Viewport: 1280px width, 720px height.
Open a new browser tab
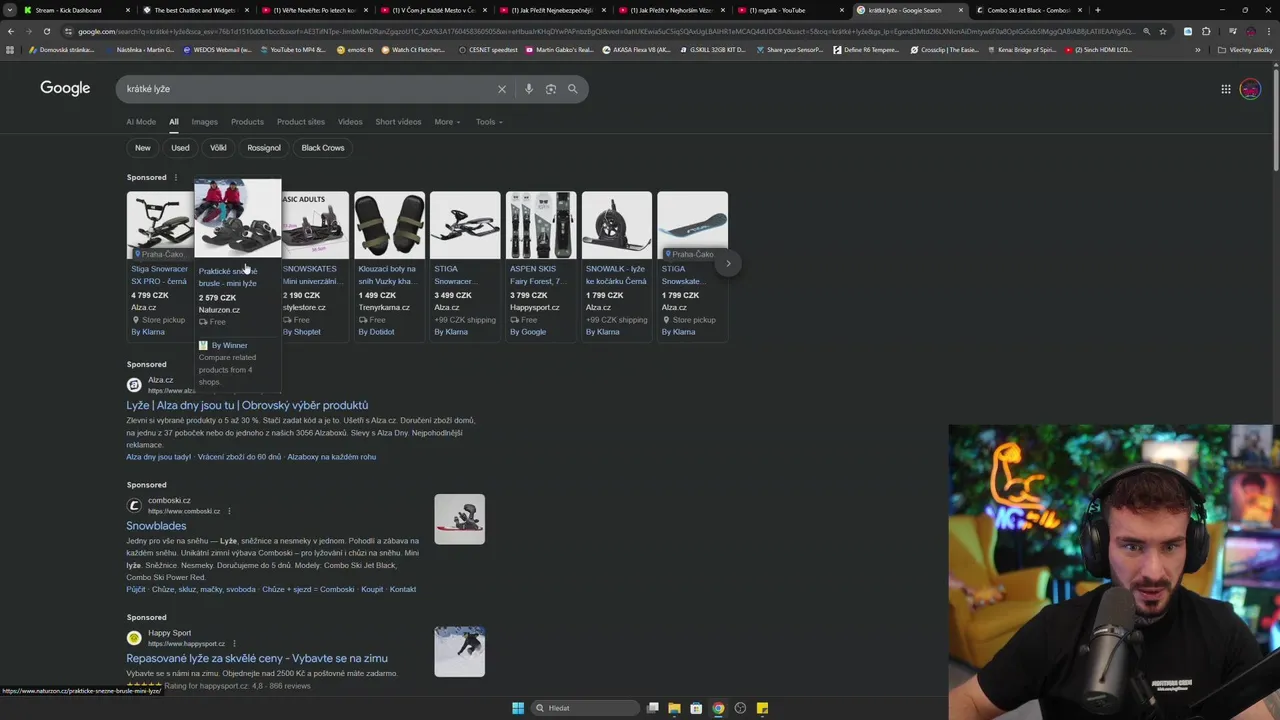[x=1098, y=10]
